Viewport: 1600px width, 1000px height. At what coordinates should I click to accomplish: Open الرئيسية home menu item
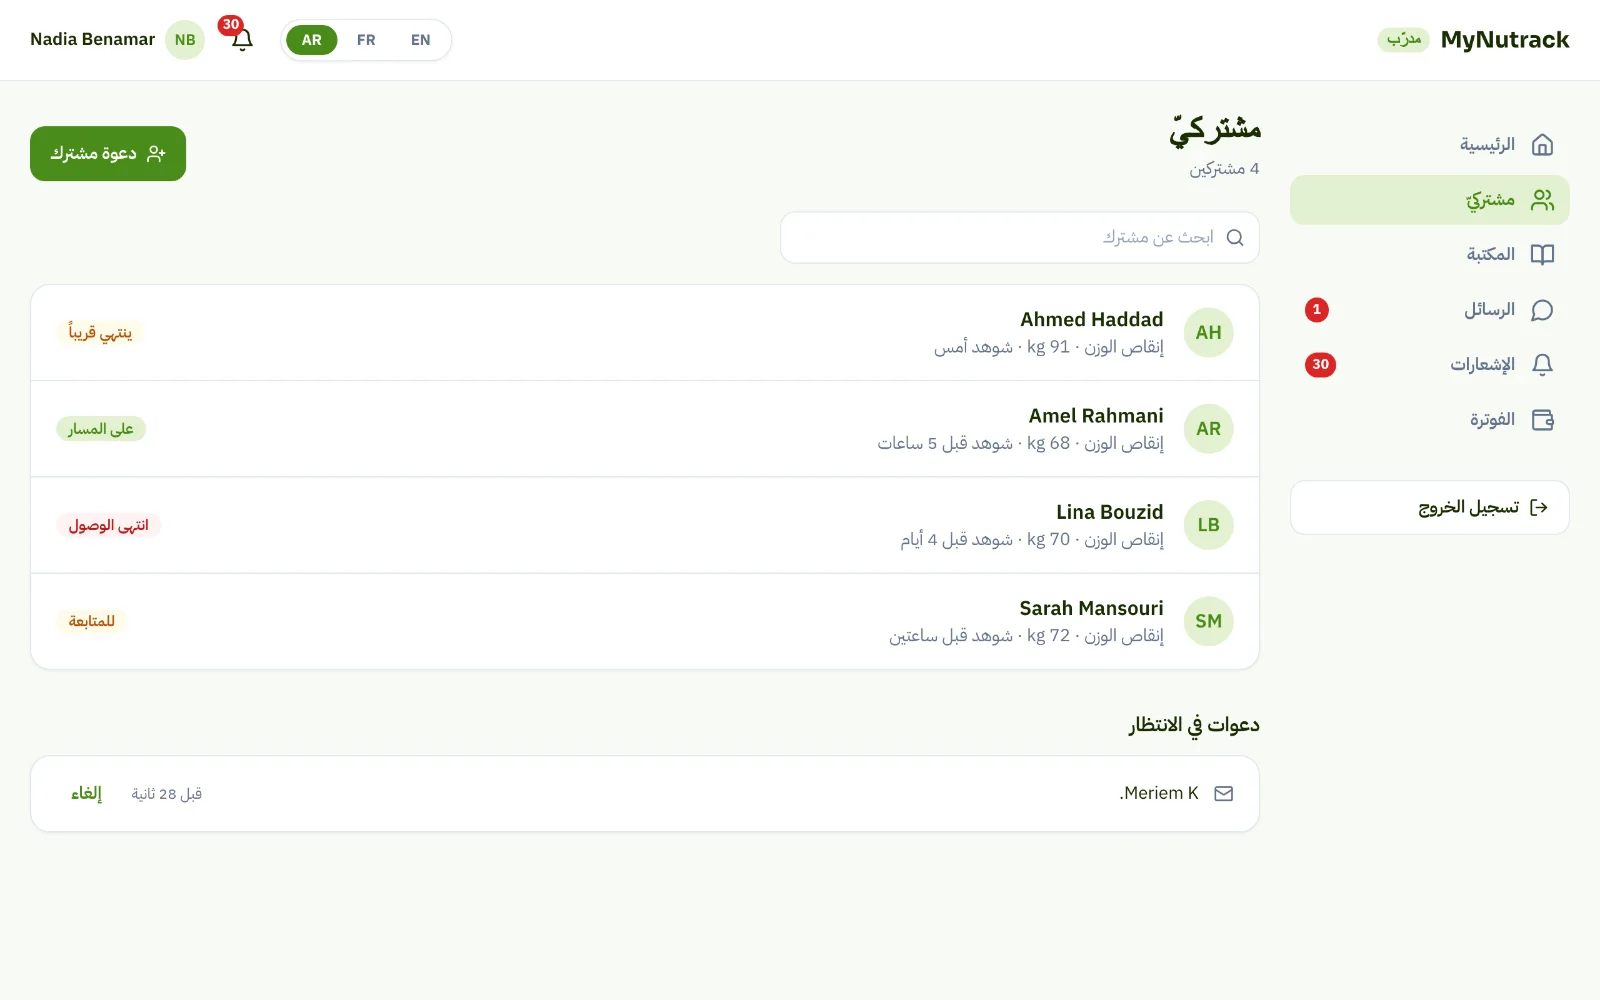pyautogui.click(x=1430, y=145)
